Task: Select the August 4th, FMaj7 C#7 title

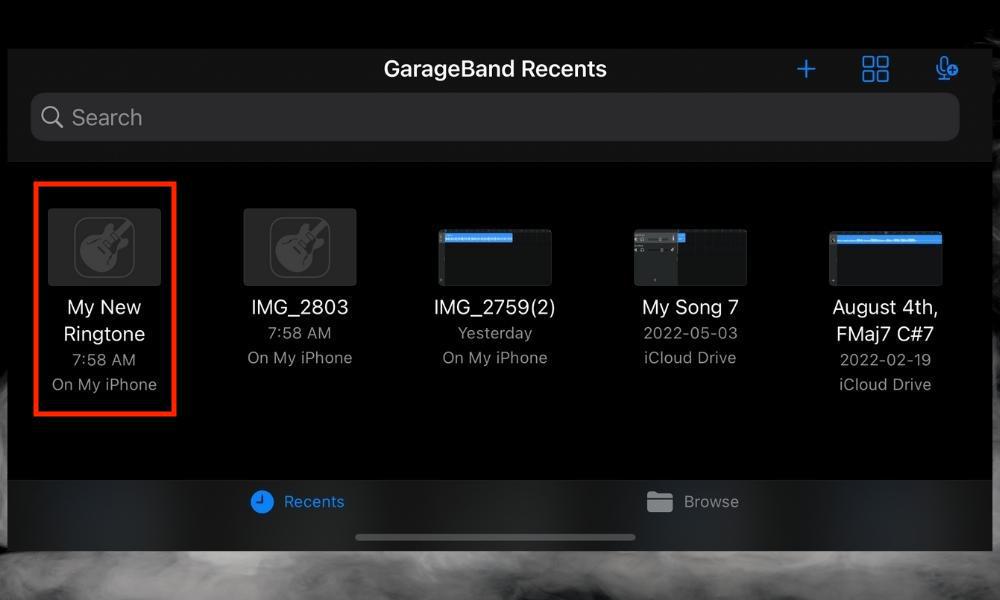Action: coord(885,321)
